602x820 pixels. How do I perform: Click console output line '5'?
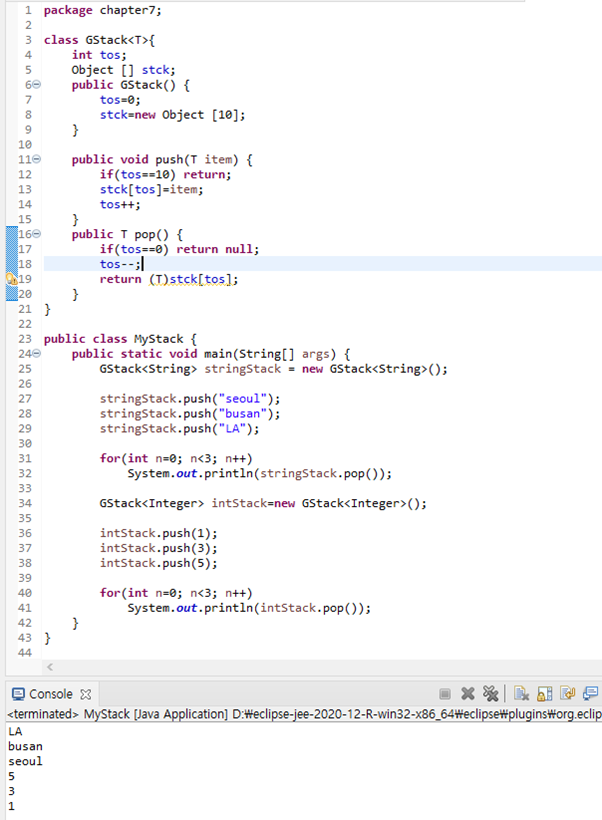12,777
